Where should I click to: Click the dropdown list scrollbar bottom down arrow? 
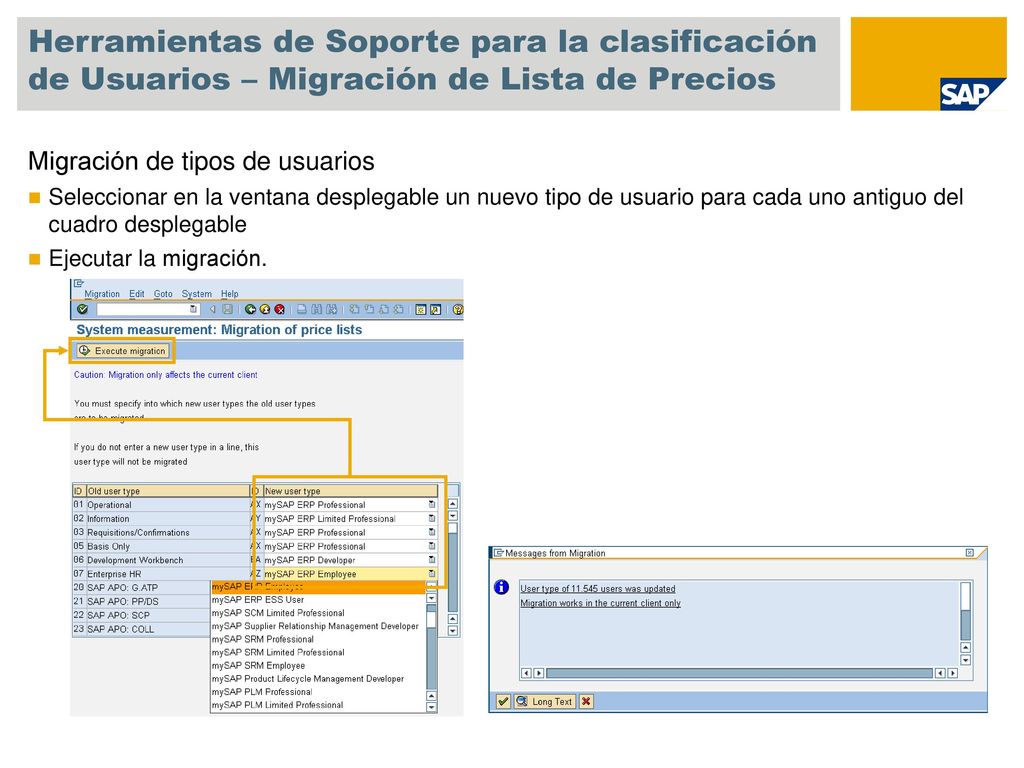point(432,707)
